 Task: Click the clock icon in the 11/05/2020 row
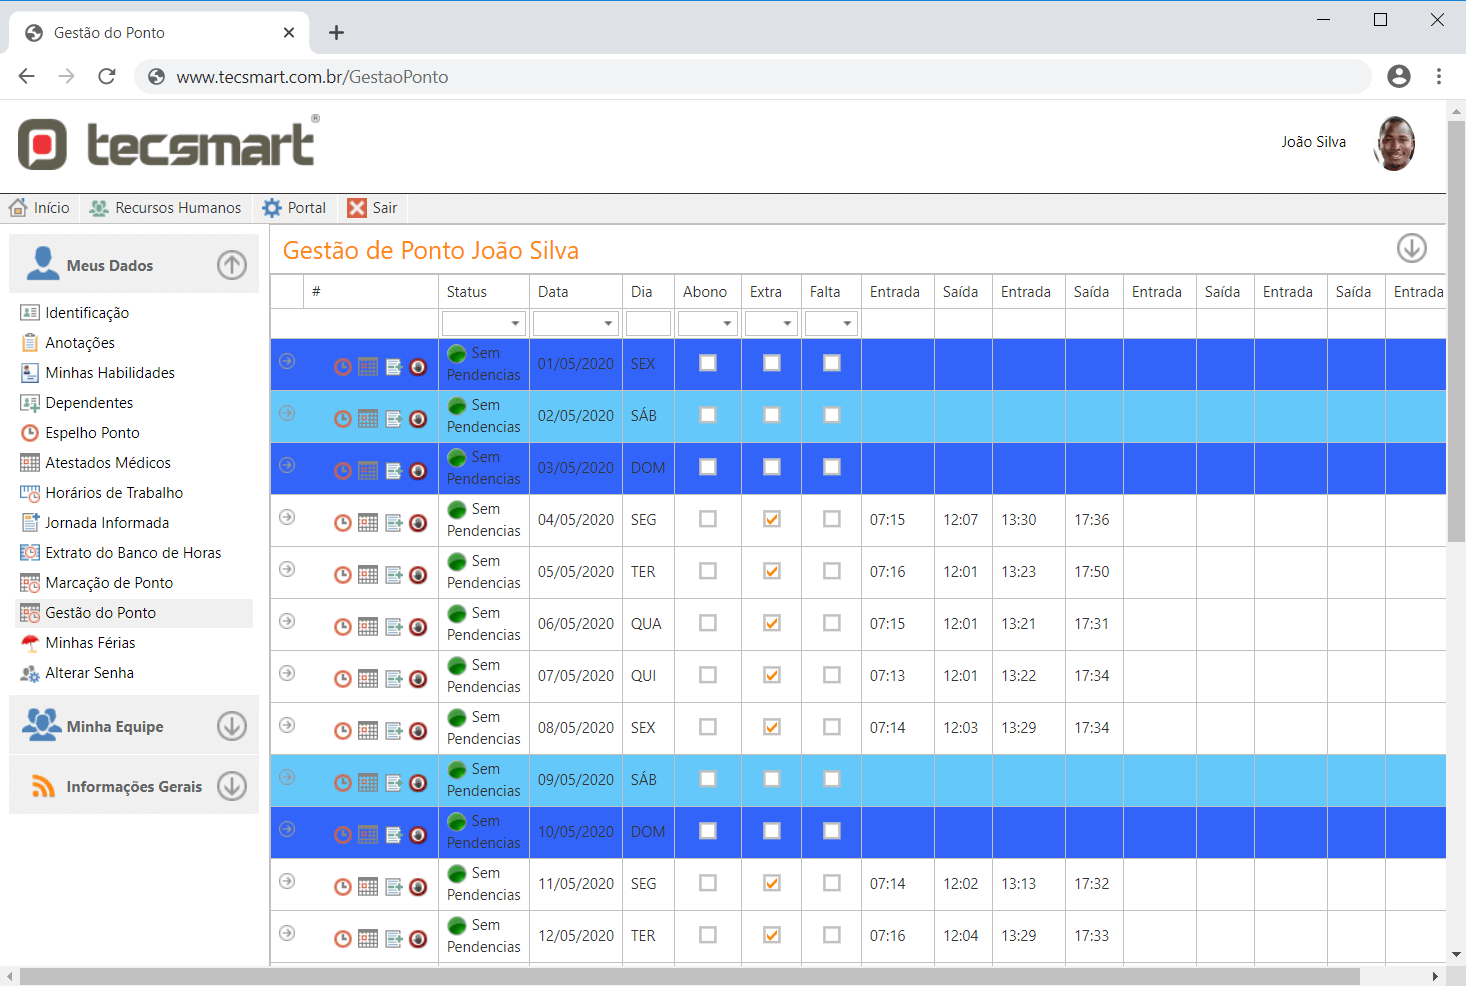[343, 887]
